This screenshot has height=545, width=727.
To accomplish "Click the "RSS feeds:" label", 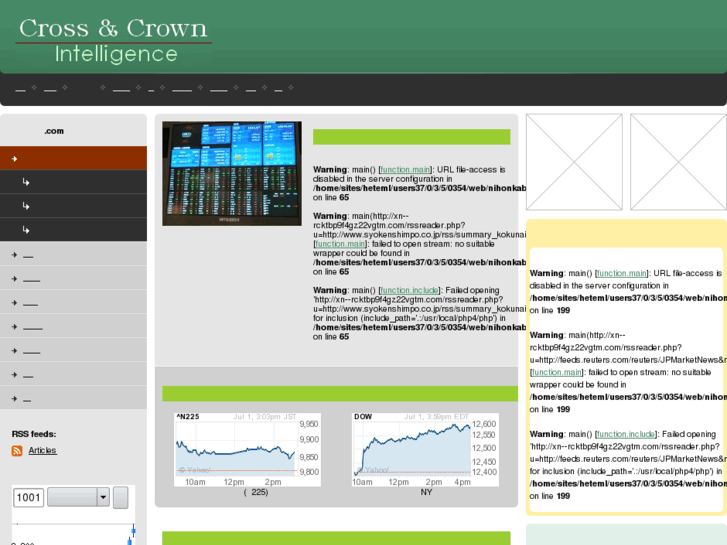I will (x=34, y=434).
